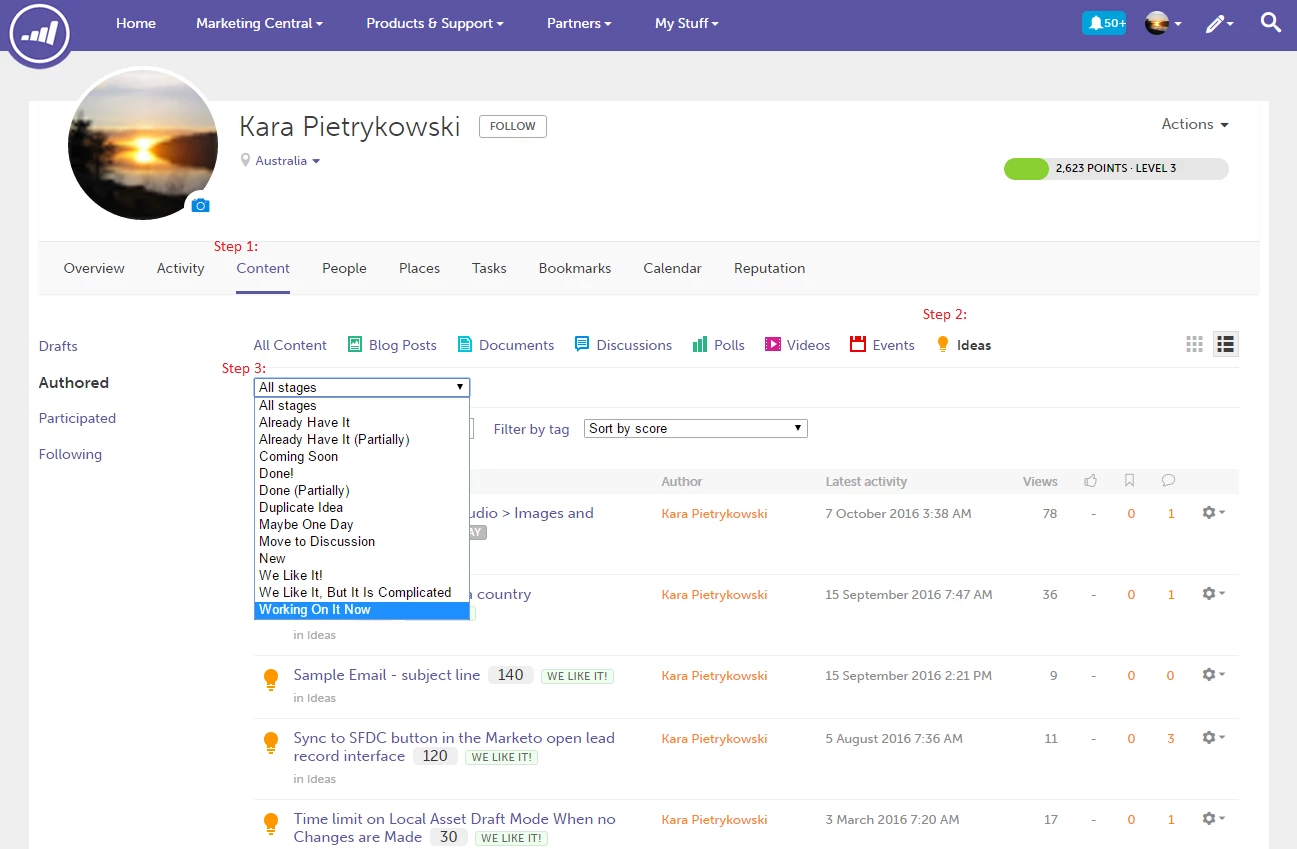Open the Bookmarks tab

(x=575, y=268)
